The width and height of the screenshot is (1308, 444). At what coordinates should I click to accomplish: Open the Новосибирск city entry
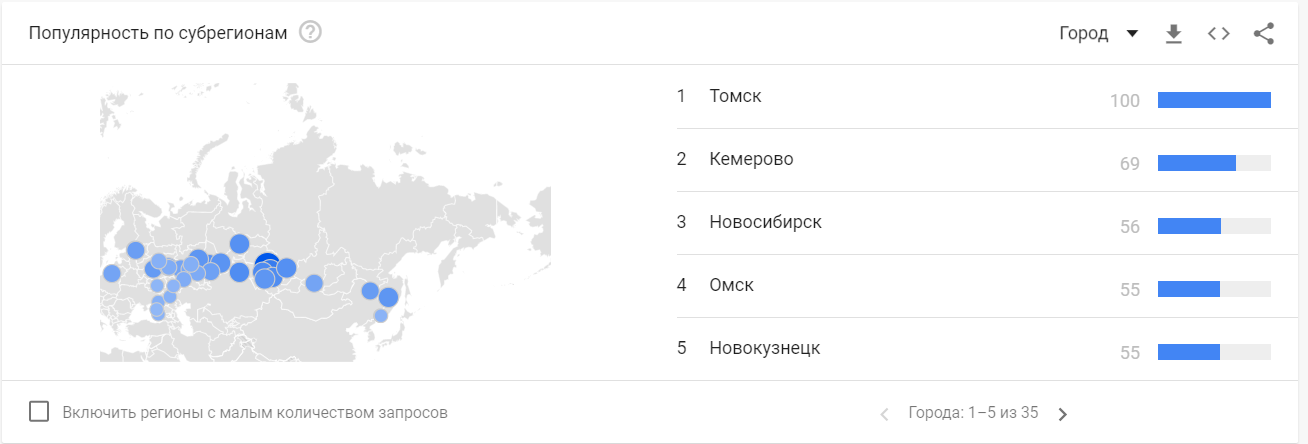765,222
